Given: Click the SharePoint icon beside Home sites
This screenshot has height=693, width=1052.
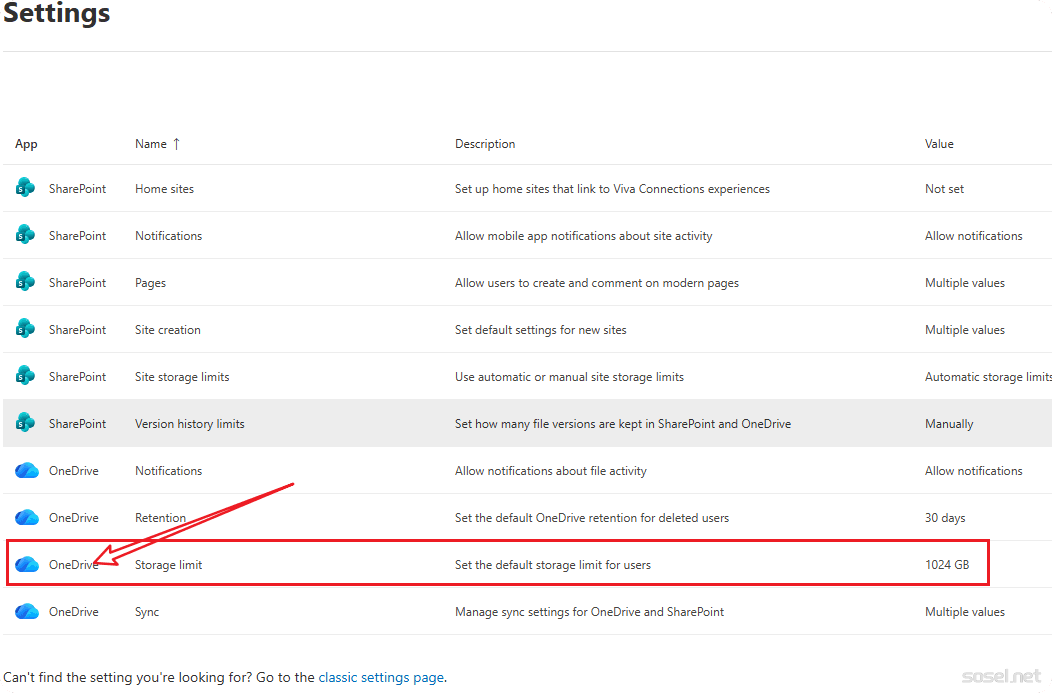Looking at the screenshot, I should (26, 188).
